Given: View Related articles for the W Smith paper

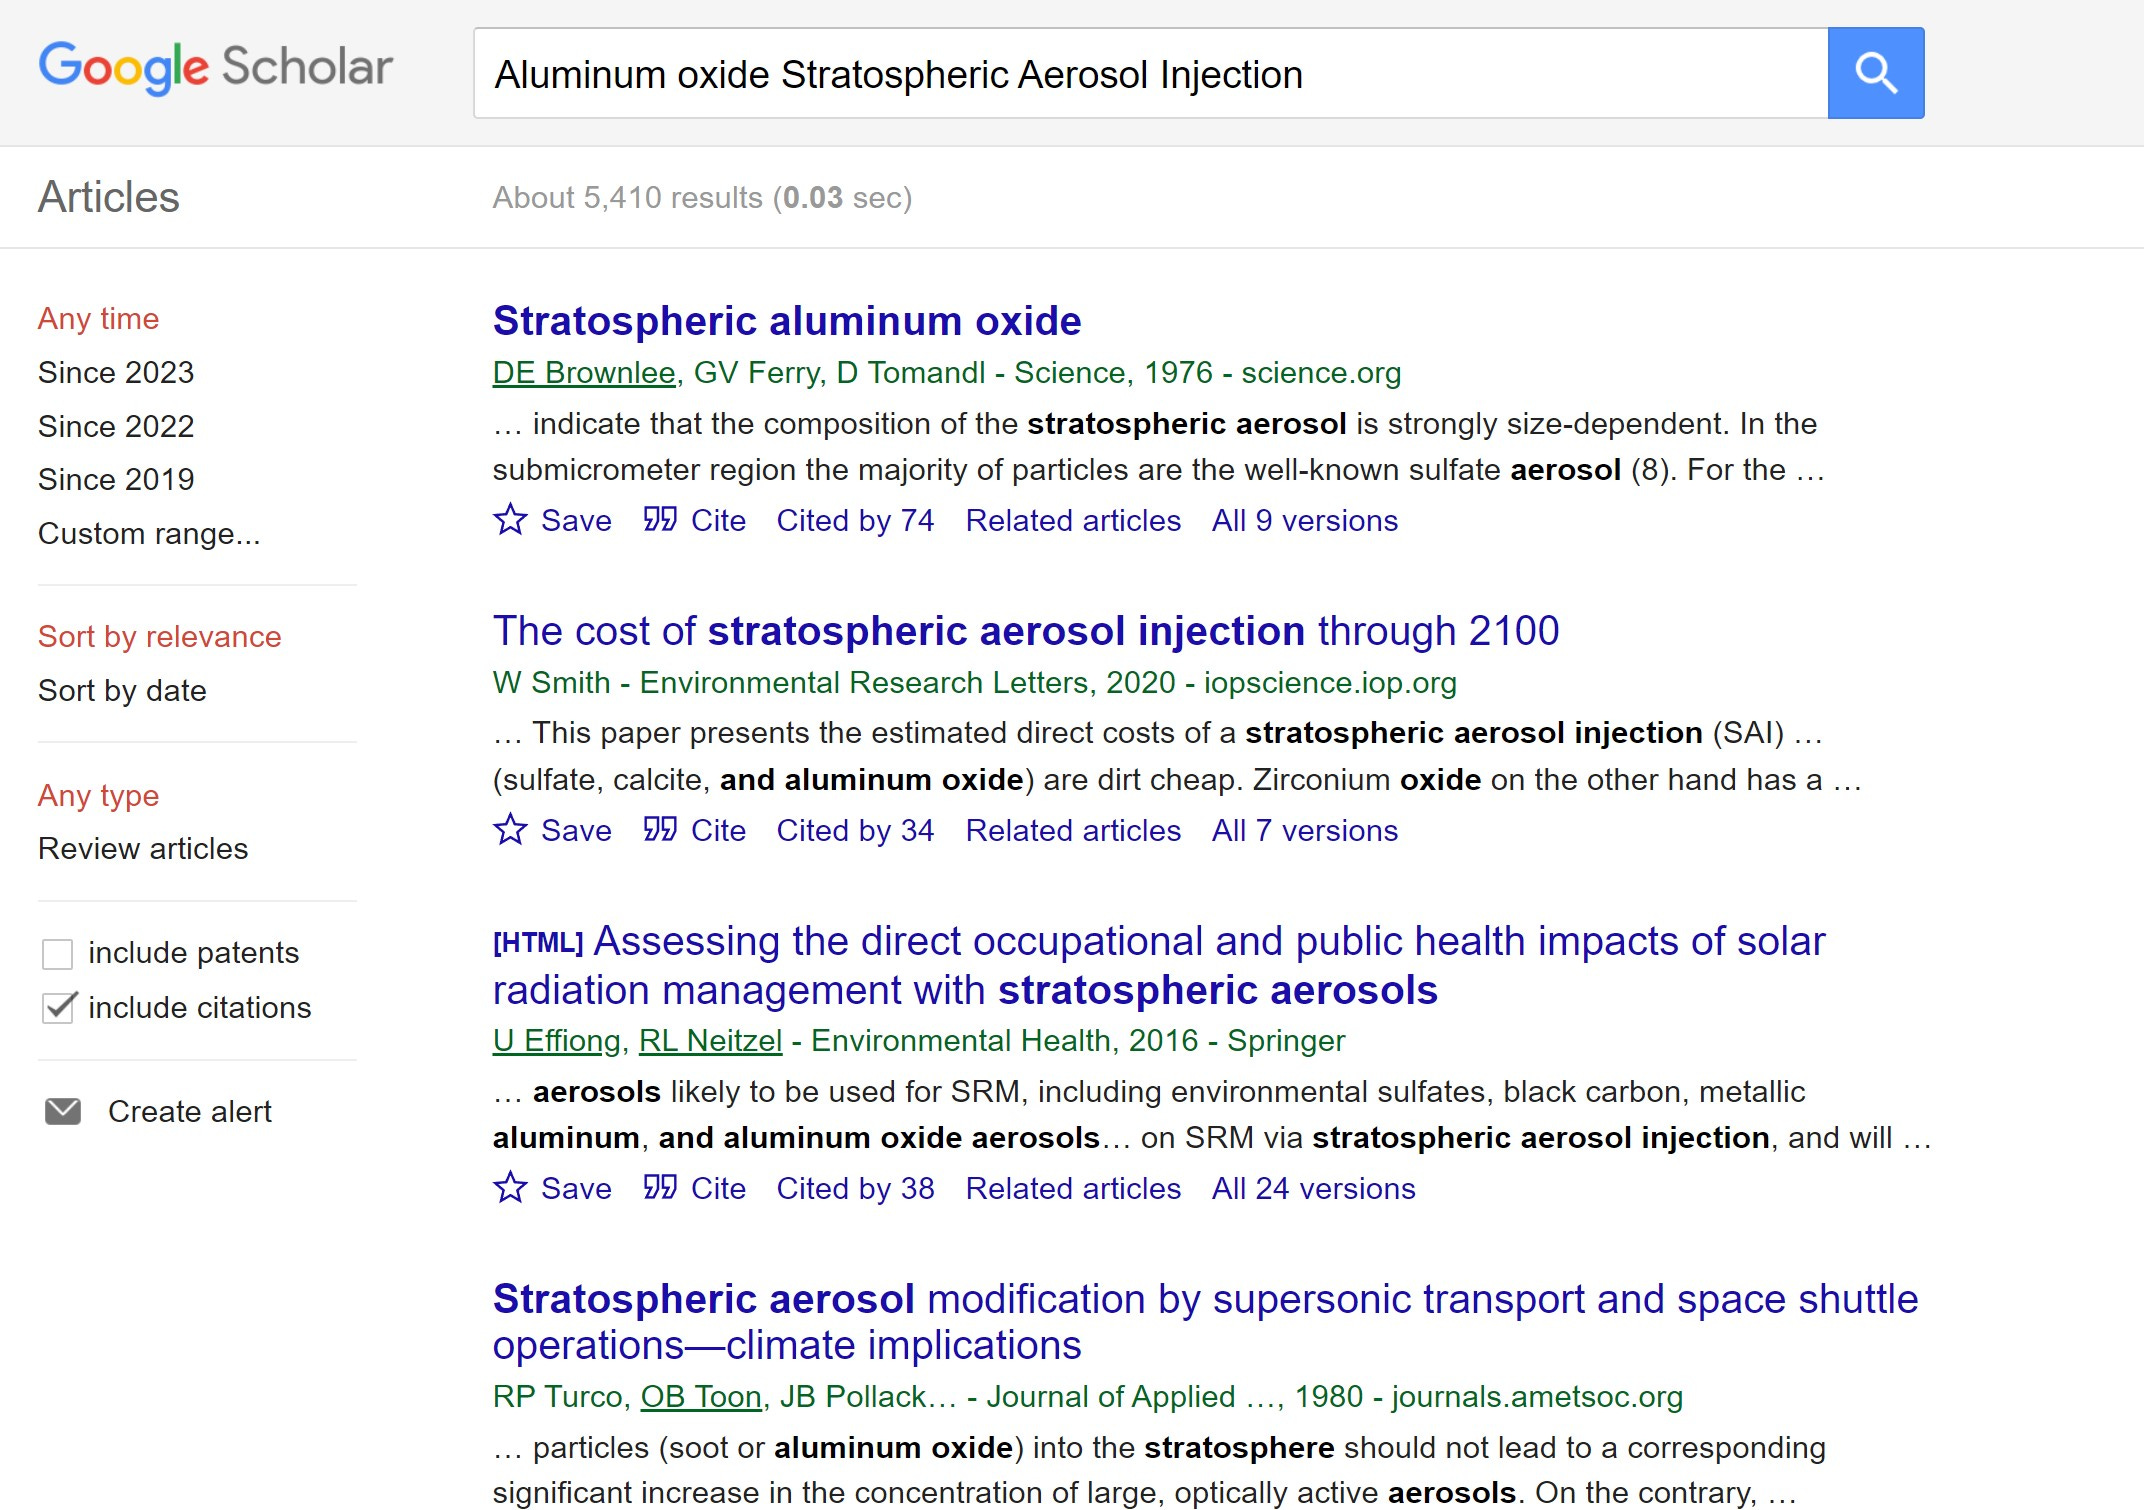Looking at the screenshot, I should click(1073, 830).
